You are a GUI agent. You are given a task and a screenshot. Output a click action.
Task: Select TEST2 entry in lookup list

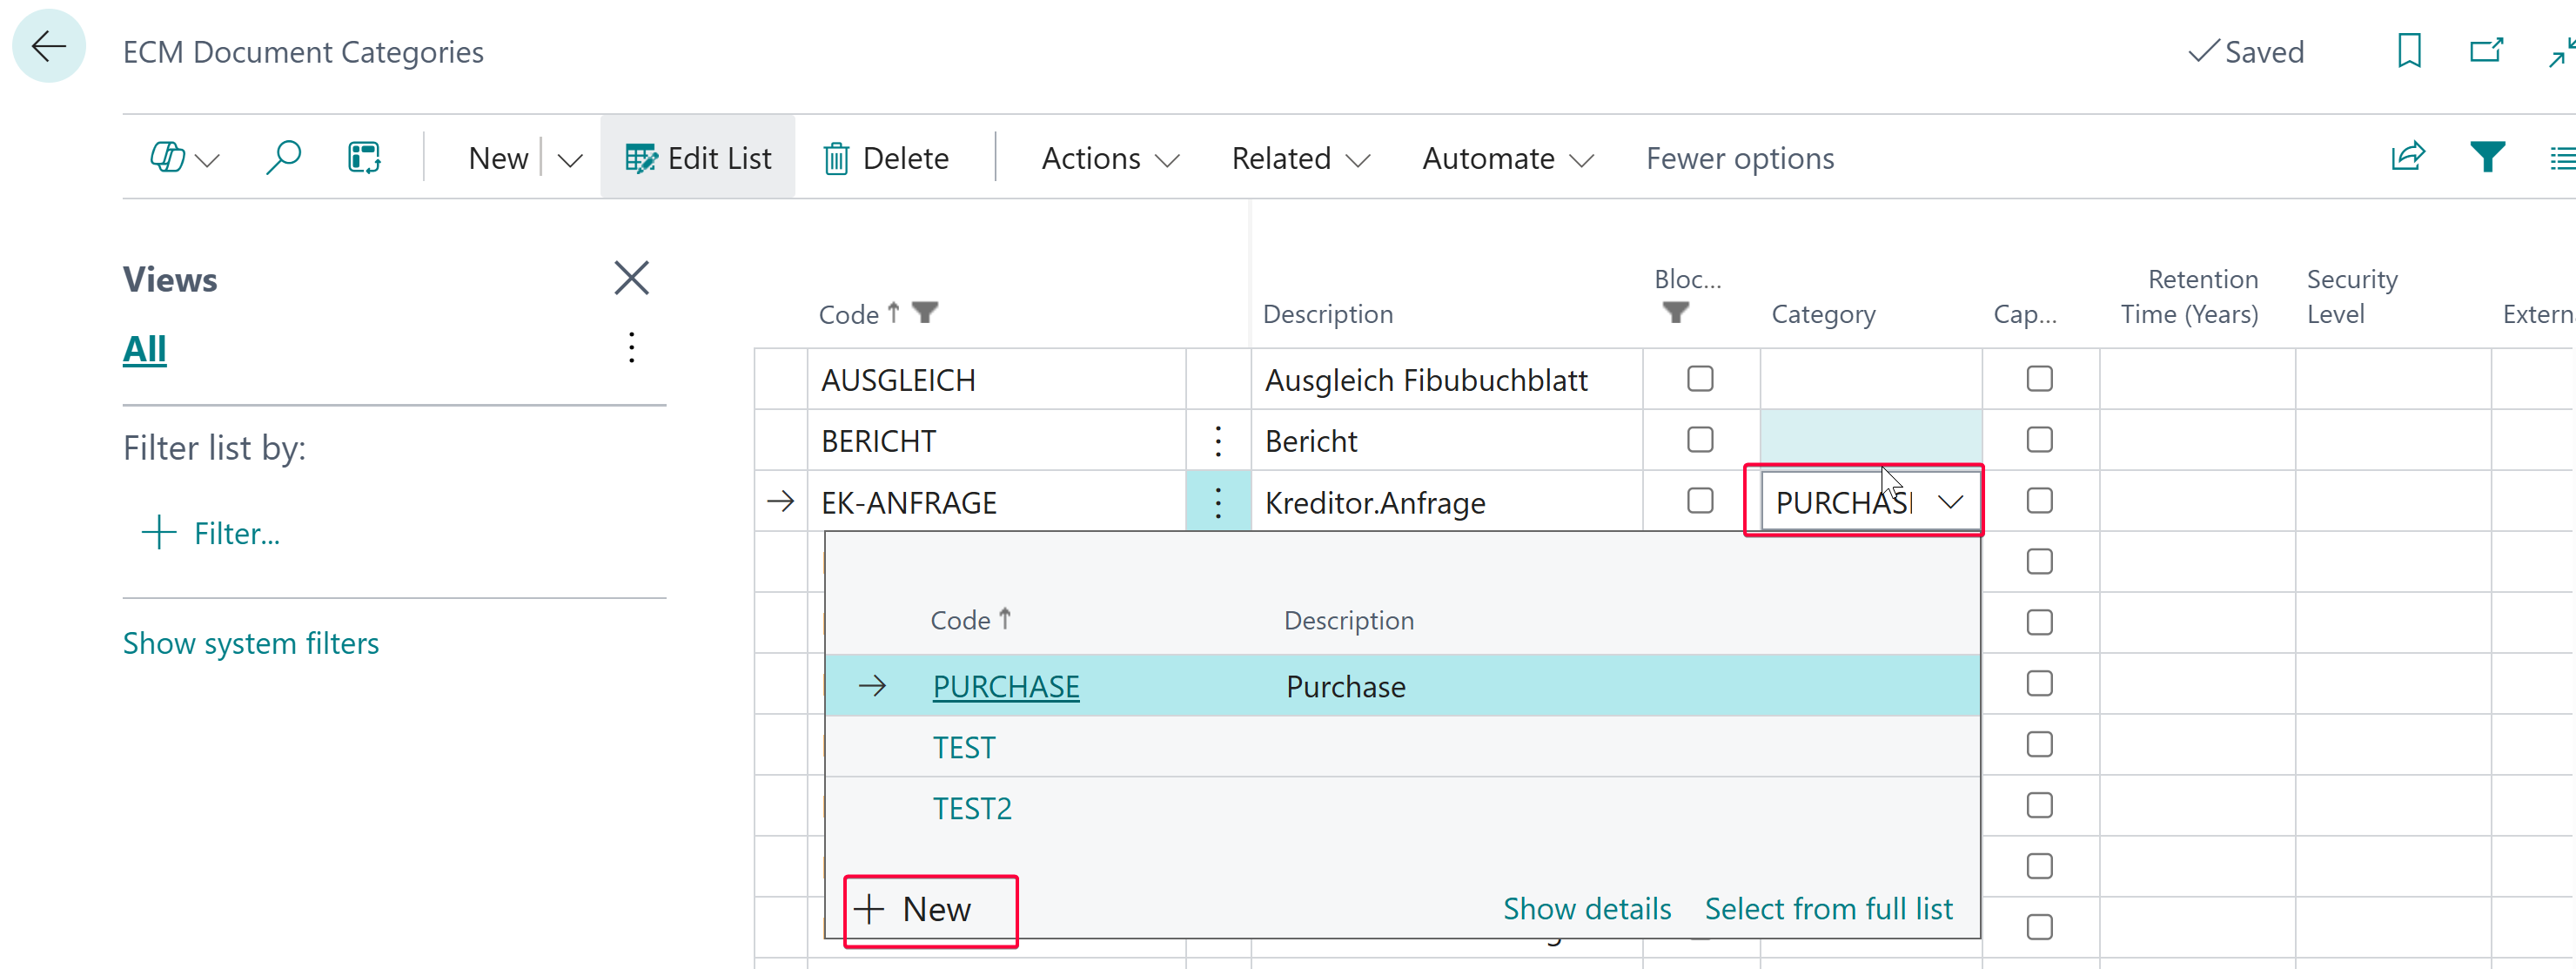(x=972, y=808)
